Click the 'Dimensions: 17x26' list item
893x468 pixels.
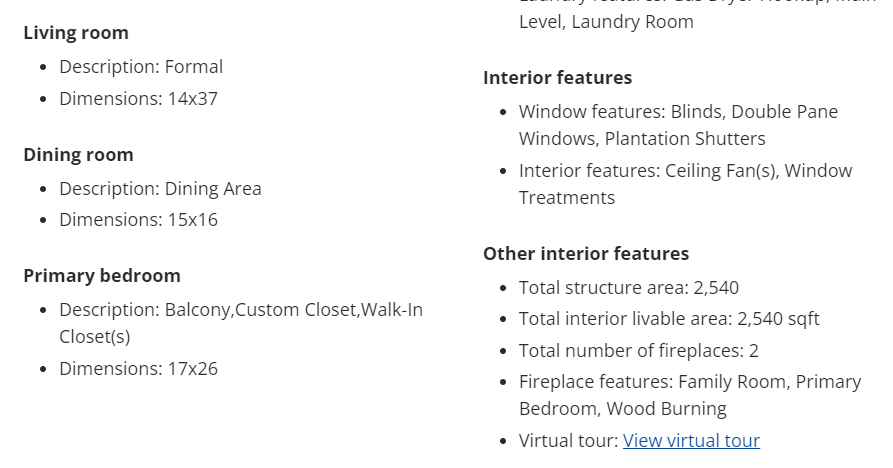(x=138, y=369)
